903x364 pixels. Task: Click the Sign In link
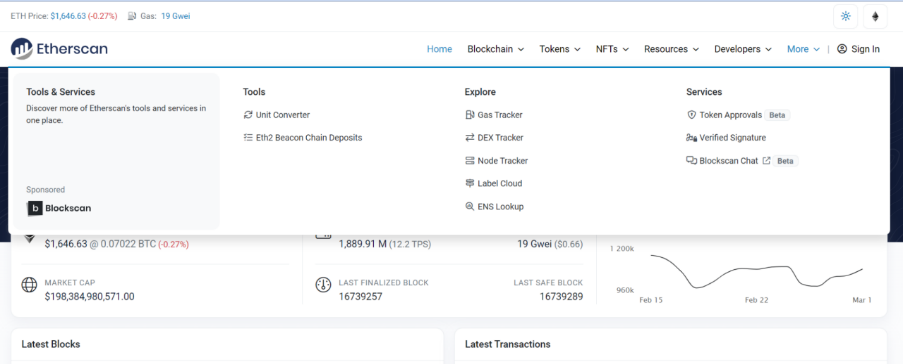(858, 49)
